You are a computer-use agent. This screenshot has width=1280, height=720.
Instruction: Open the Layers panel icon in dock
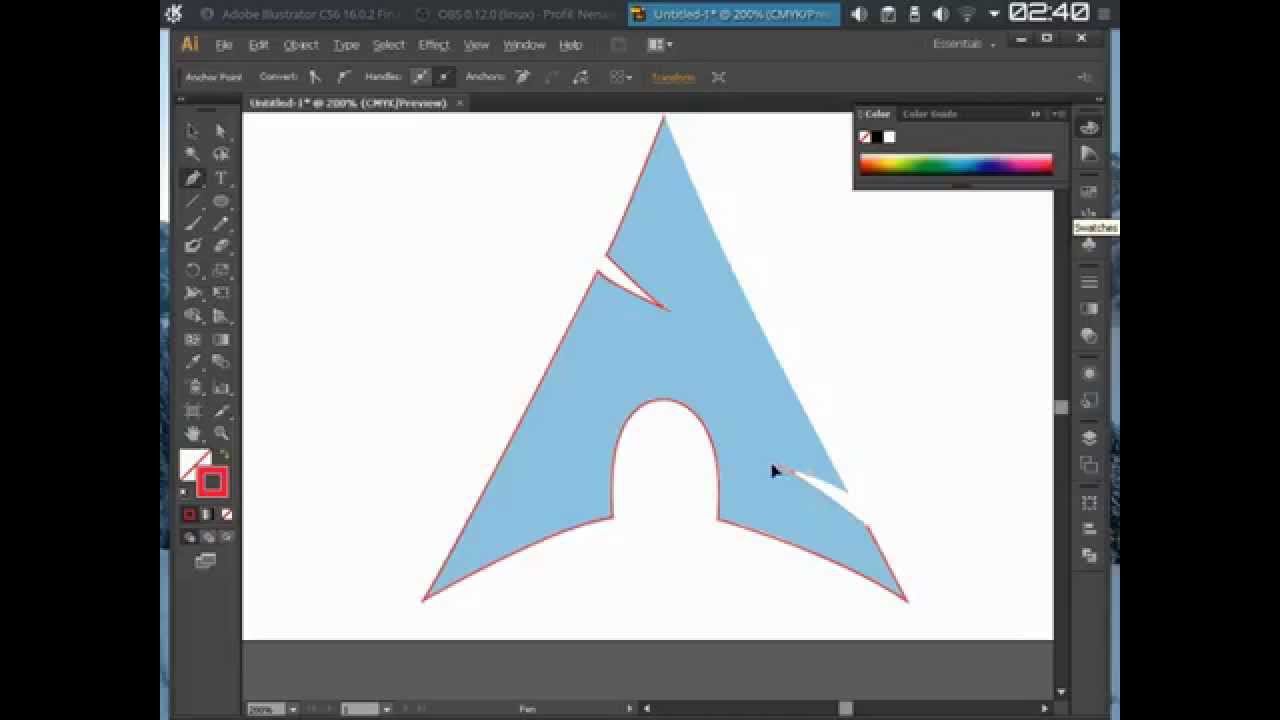point(1089,438)
